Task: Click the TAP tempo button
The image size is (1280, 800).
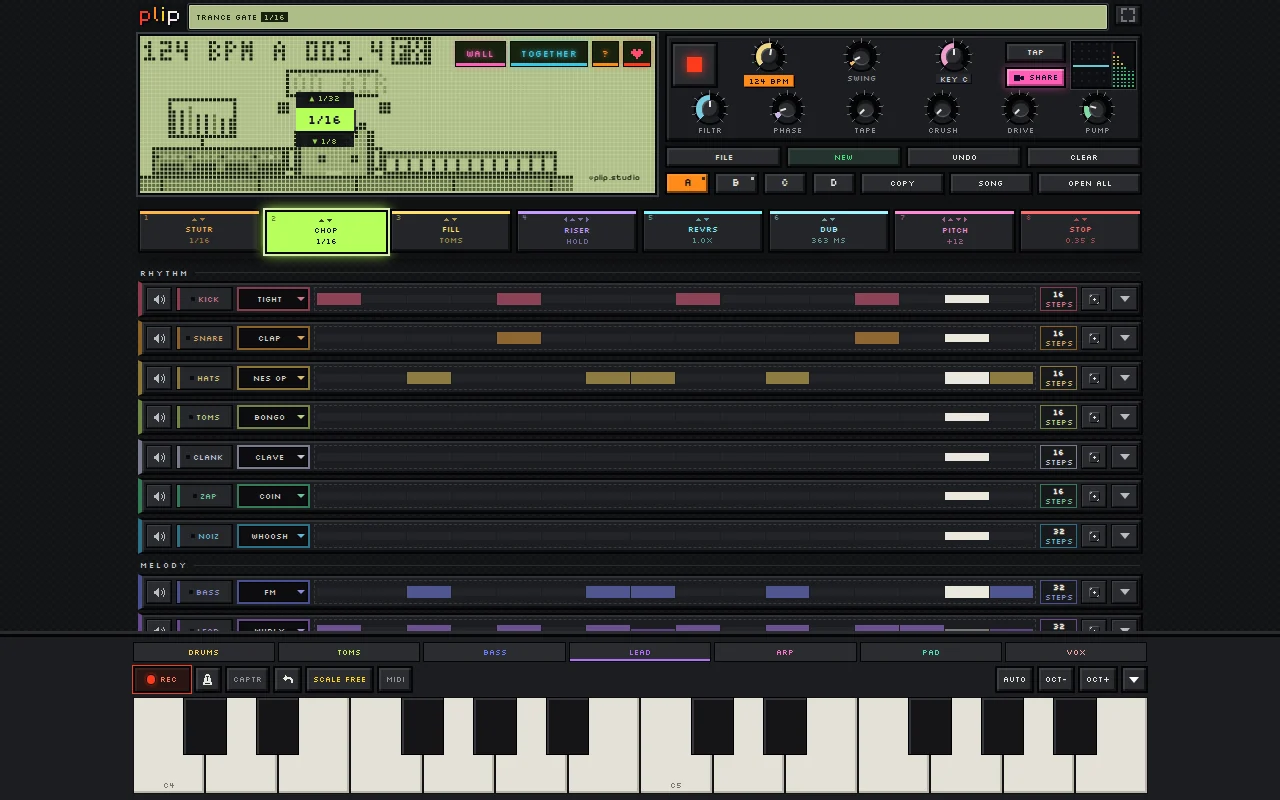Action: [x=1035, y=52]
